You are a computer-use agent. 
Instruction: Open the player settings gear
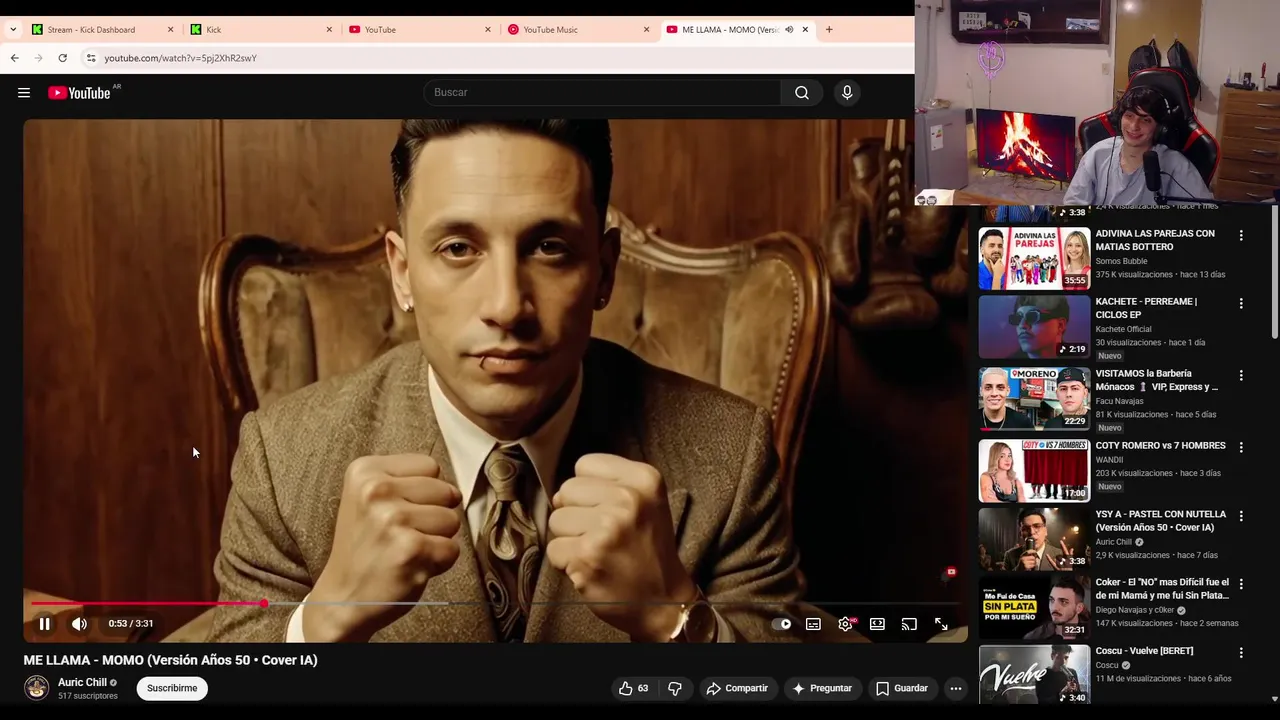click(x=846, y=624)
